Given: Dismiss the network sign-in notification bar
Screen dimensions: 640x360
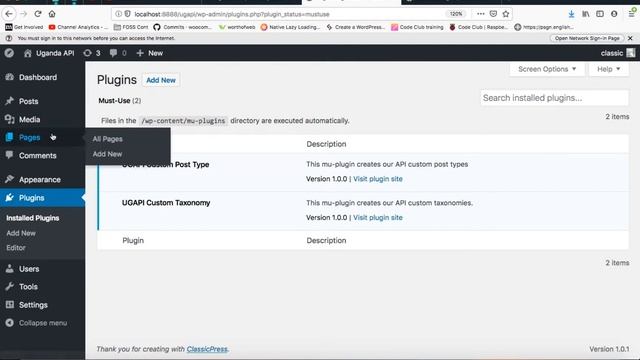Looking at the screenshot, I should (x=630, y=38).
